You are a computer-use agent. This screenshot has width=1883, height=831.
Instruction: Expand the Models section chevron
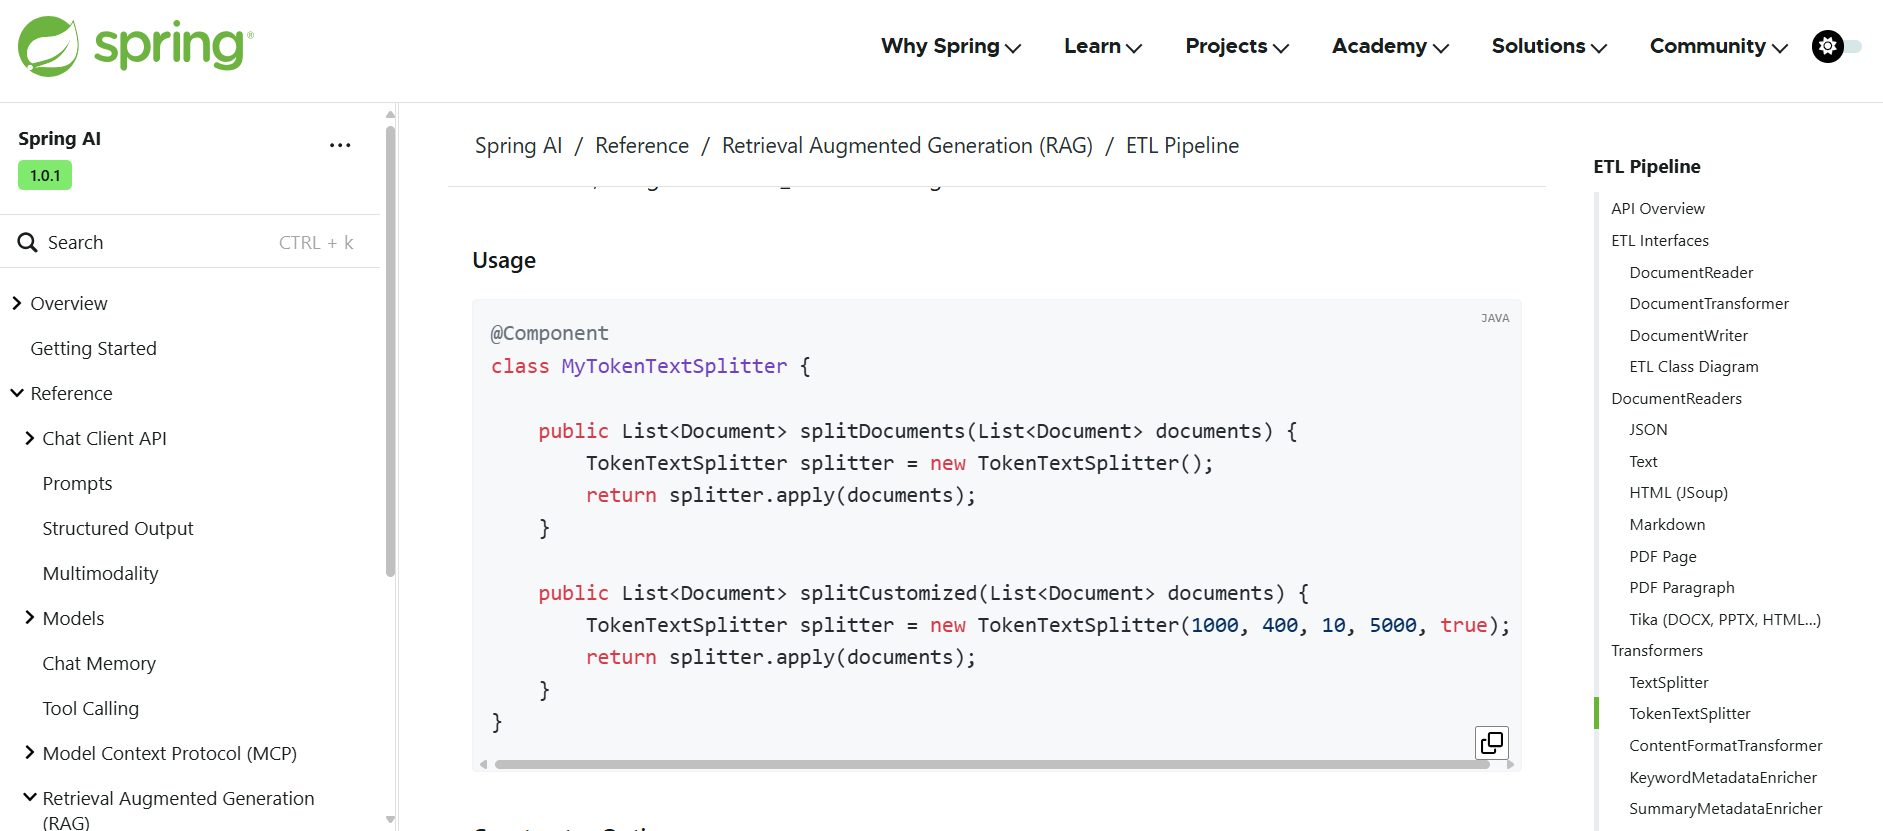[29, 618]
